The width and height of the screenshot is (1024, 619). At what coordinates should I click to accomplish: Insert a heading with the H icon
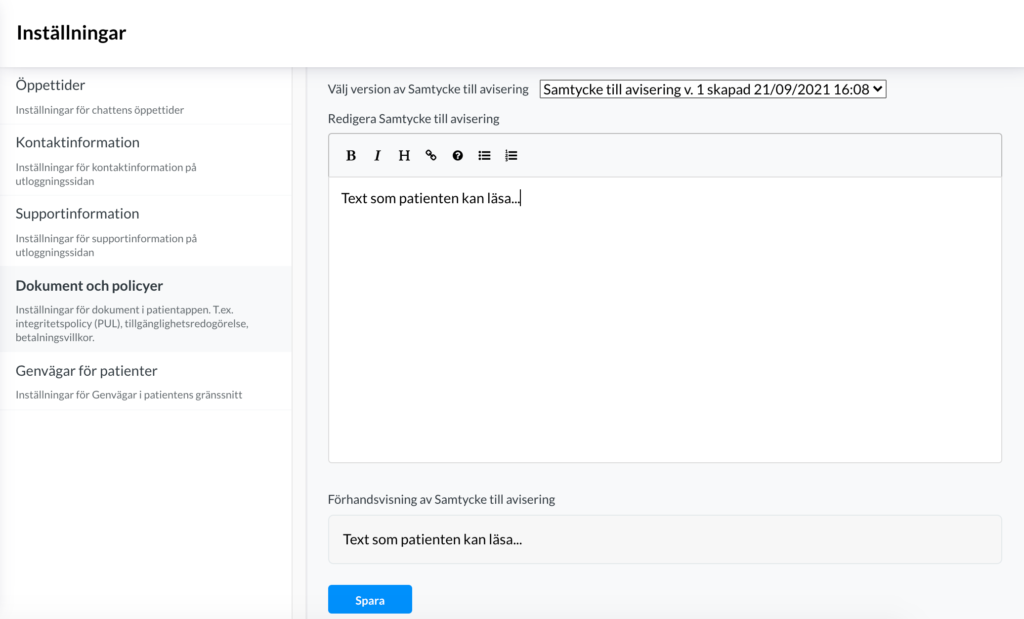tap(404, 155)
